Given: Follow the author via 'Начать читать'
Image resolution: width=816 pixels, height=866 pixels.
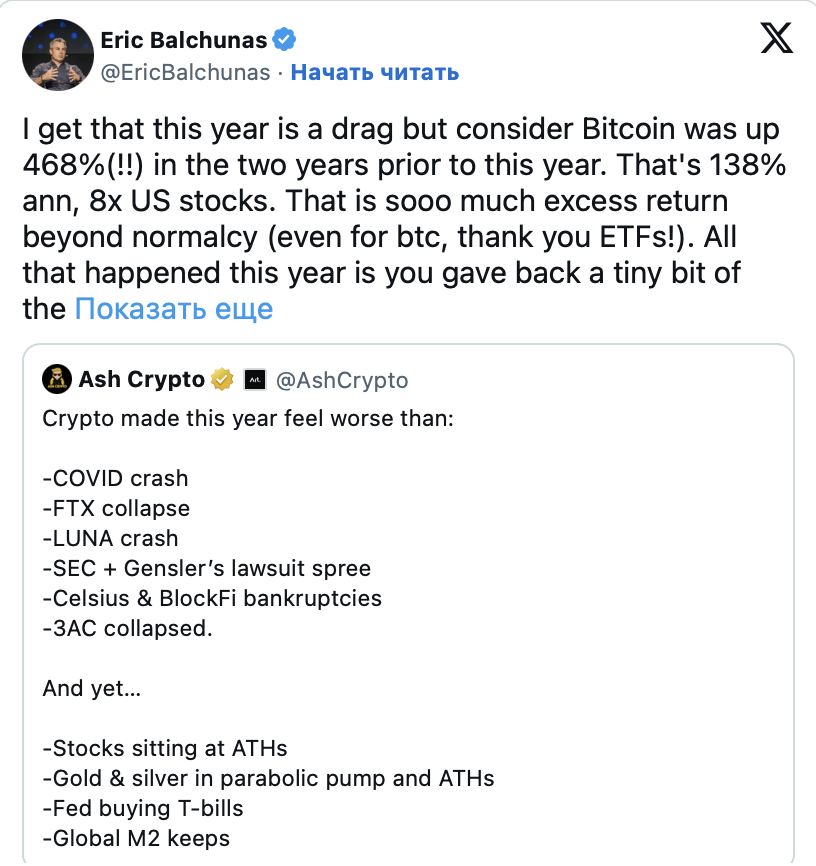Looking at the screenshot, I should 375,72.
